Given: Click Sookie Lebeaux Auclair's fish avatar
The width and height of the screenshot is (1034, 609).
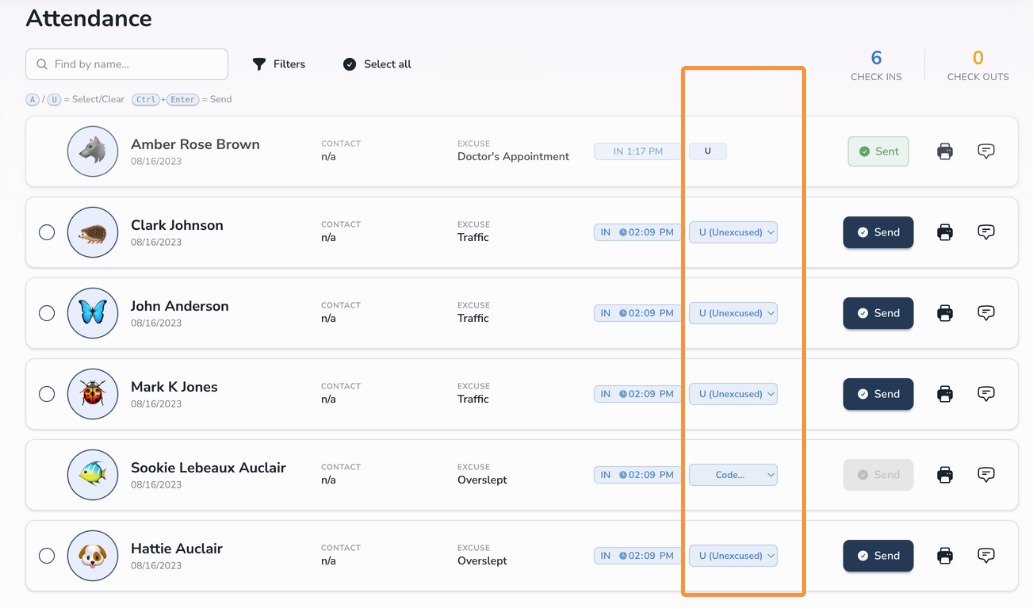Looking at the screenshot, I should pyautogui.click(x=92, y=475).
